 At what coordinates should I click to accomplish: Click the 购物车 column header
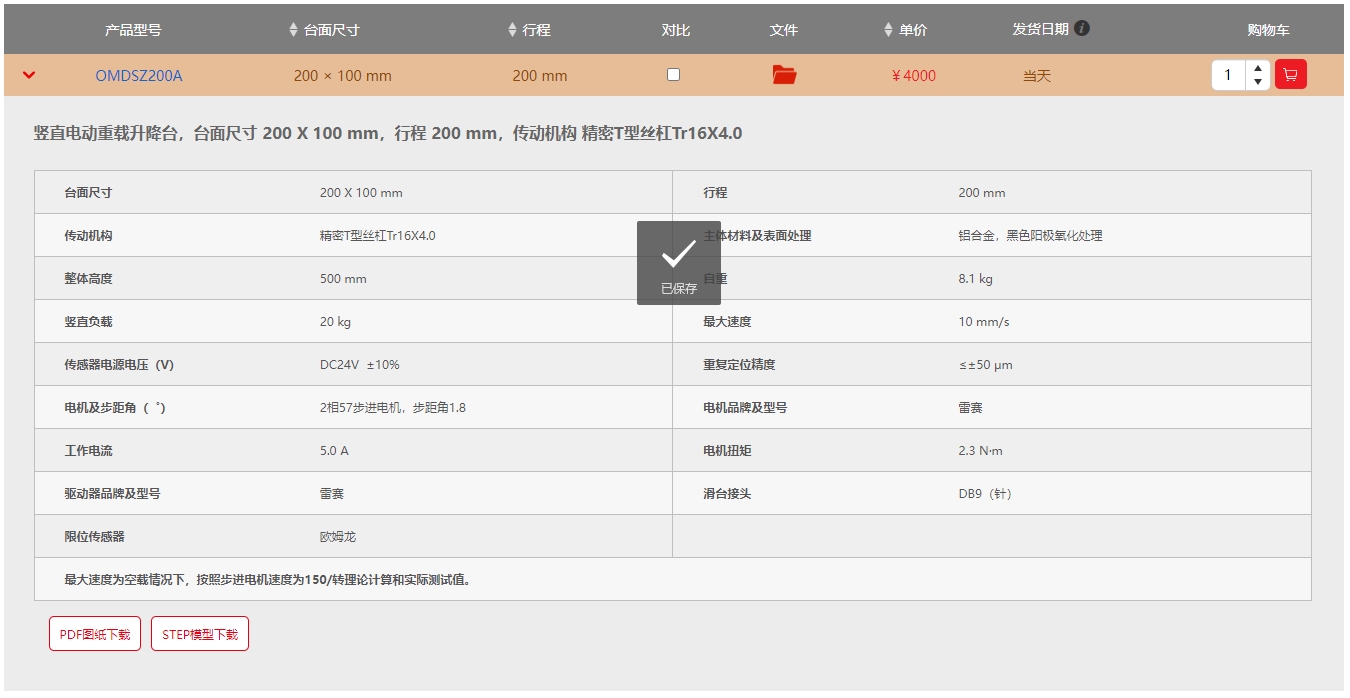point(1268,30)
